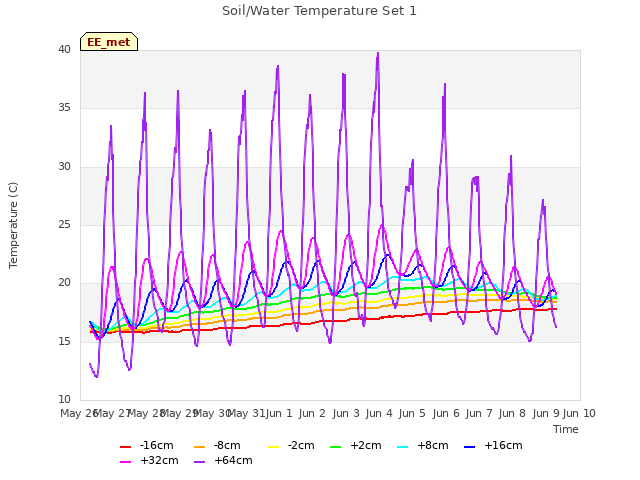Click the Time x-axis label
640x480 pixels.
click(566, 429)
